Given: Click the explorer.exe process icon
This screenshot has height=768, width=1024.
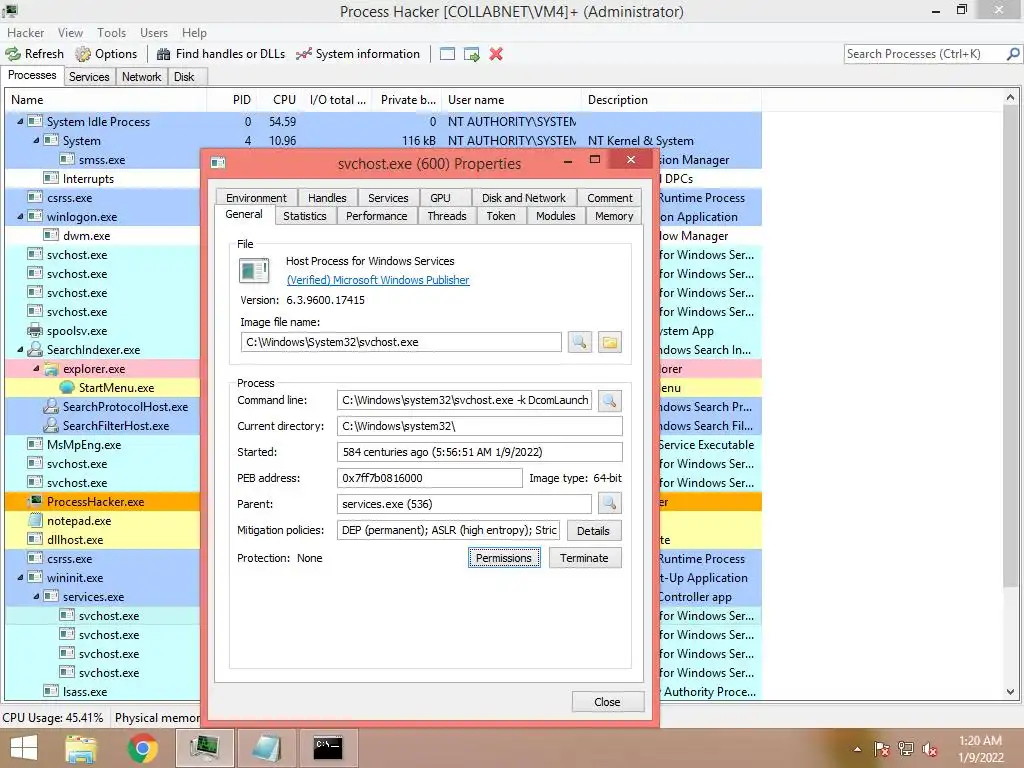Looking at the screenshot, I should tap(51, 368).
